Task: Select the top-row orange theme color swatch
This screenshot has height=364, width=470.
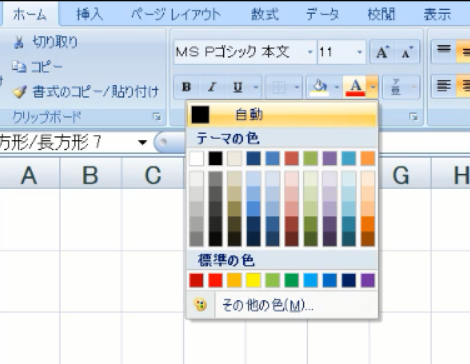Action: coord(368,158)
